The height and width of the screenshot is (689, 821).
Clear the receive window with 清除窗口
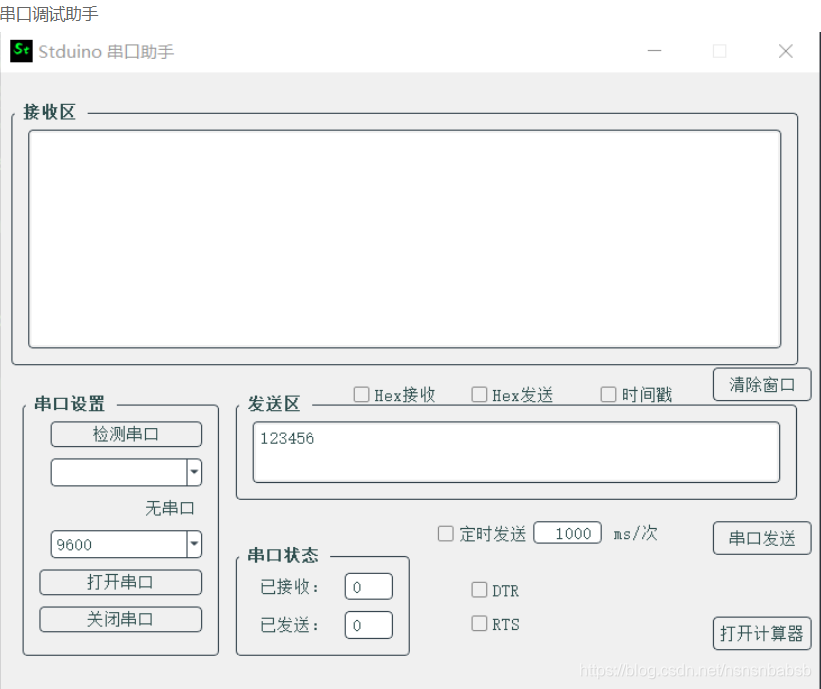coord(761,385)
